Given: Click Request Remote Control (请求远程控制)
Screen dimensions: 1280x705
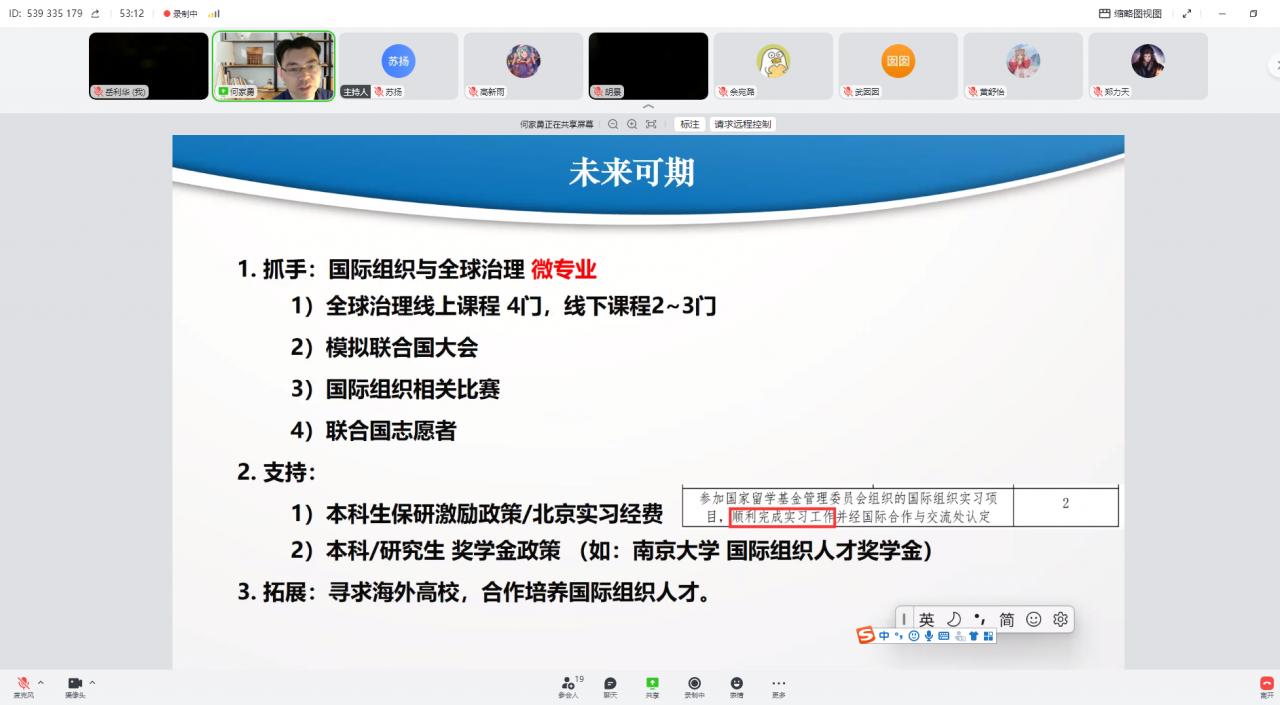Looking at the screenshot, I should 742,124.
